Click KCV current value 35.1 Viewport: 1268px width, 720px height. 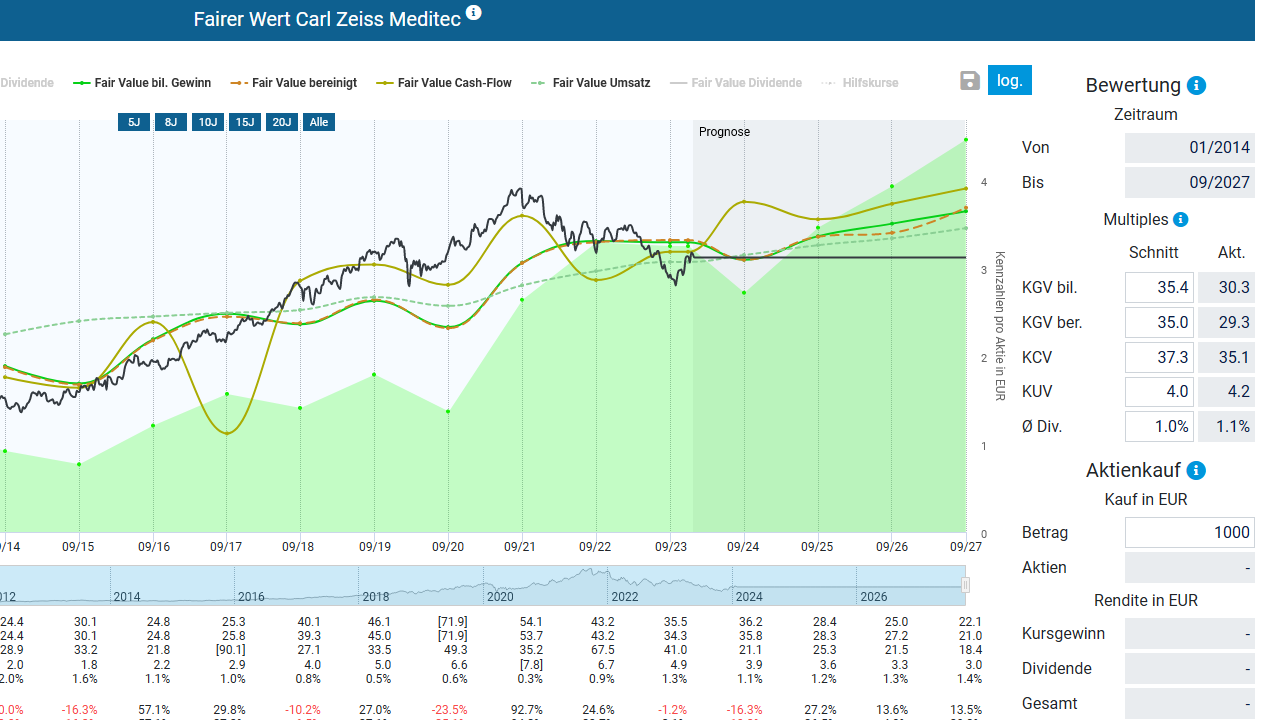click(1226, 357)
